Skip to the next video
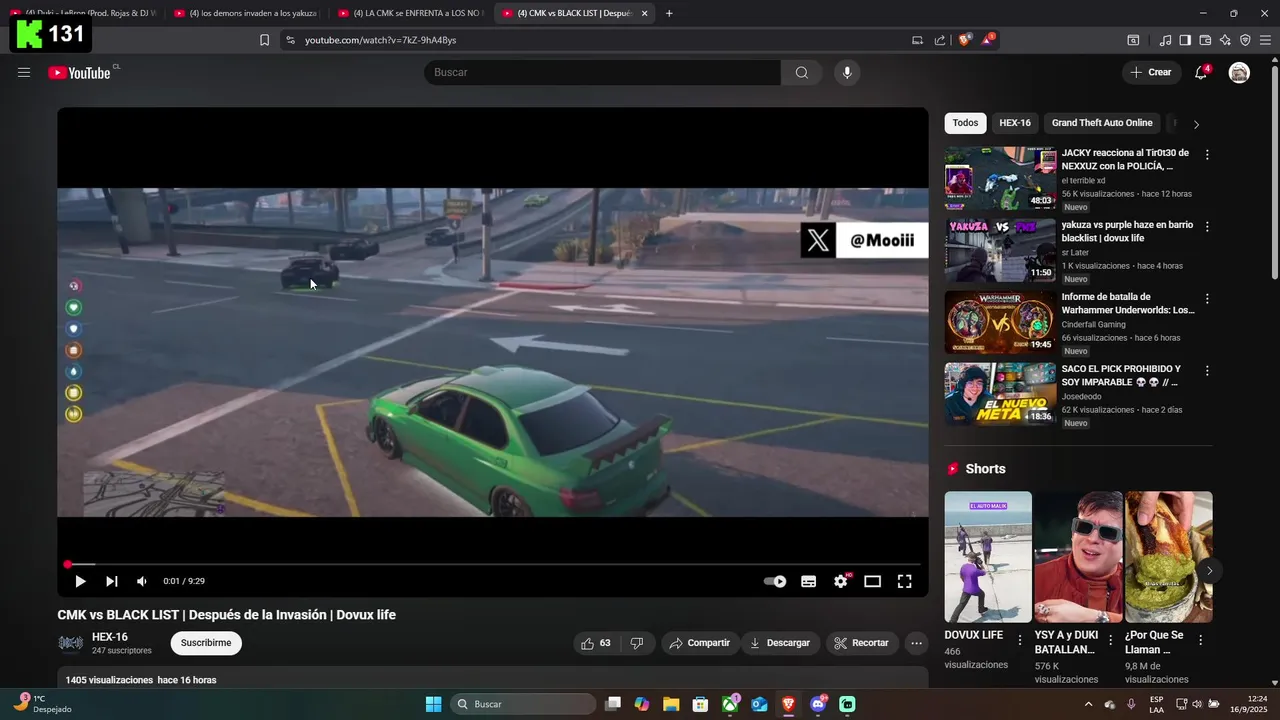 112,581
